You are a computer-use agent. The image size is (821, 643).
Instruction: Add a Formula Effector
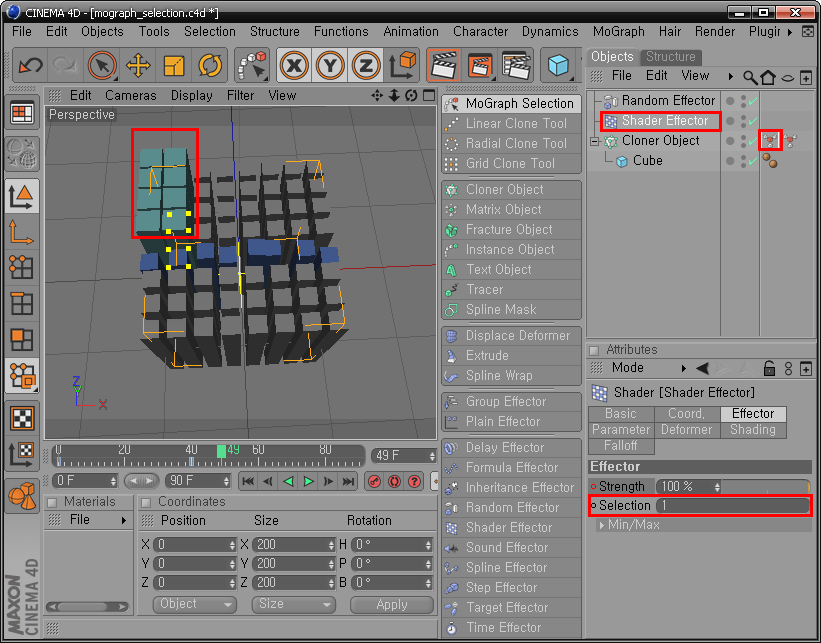[512, 468]
